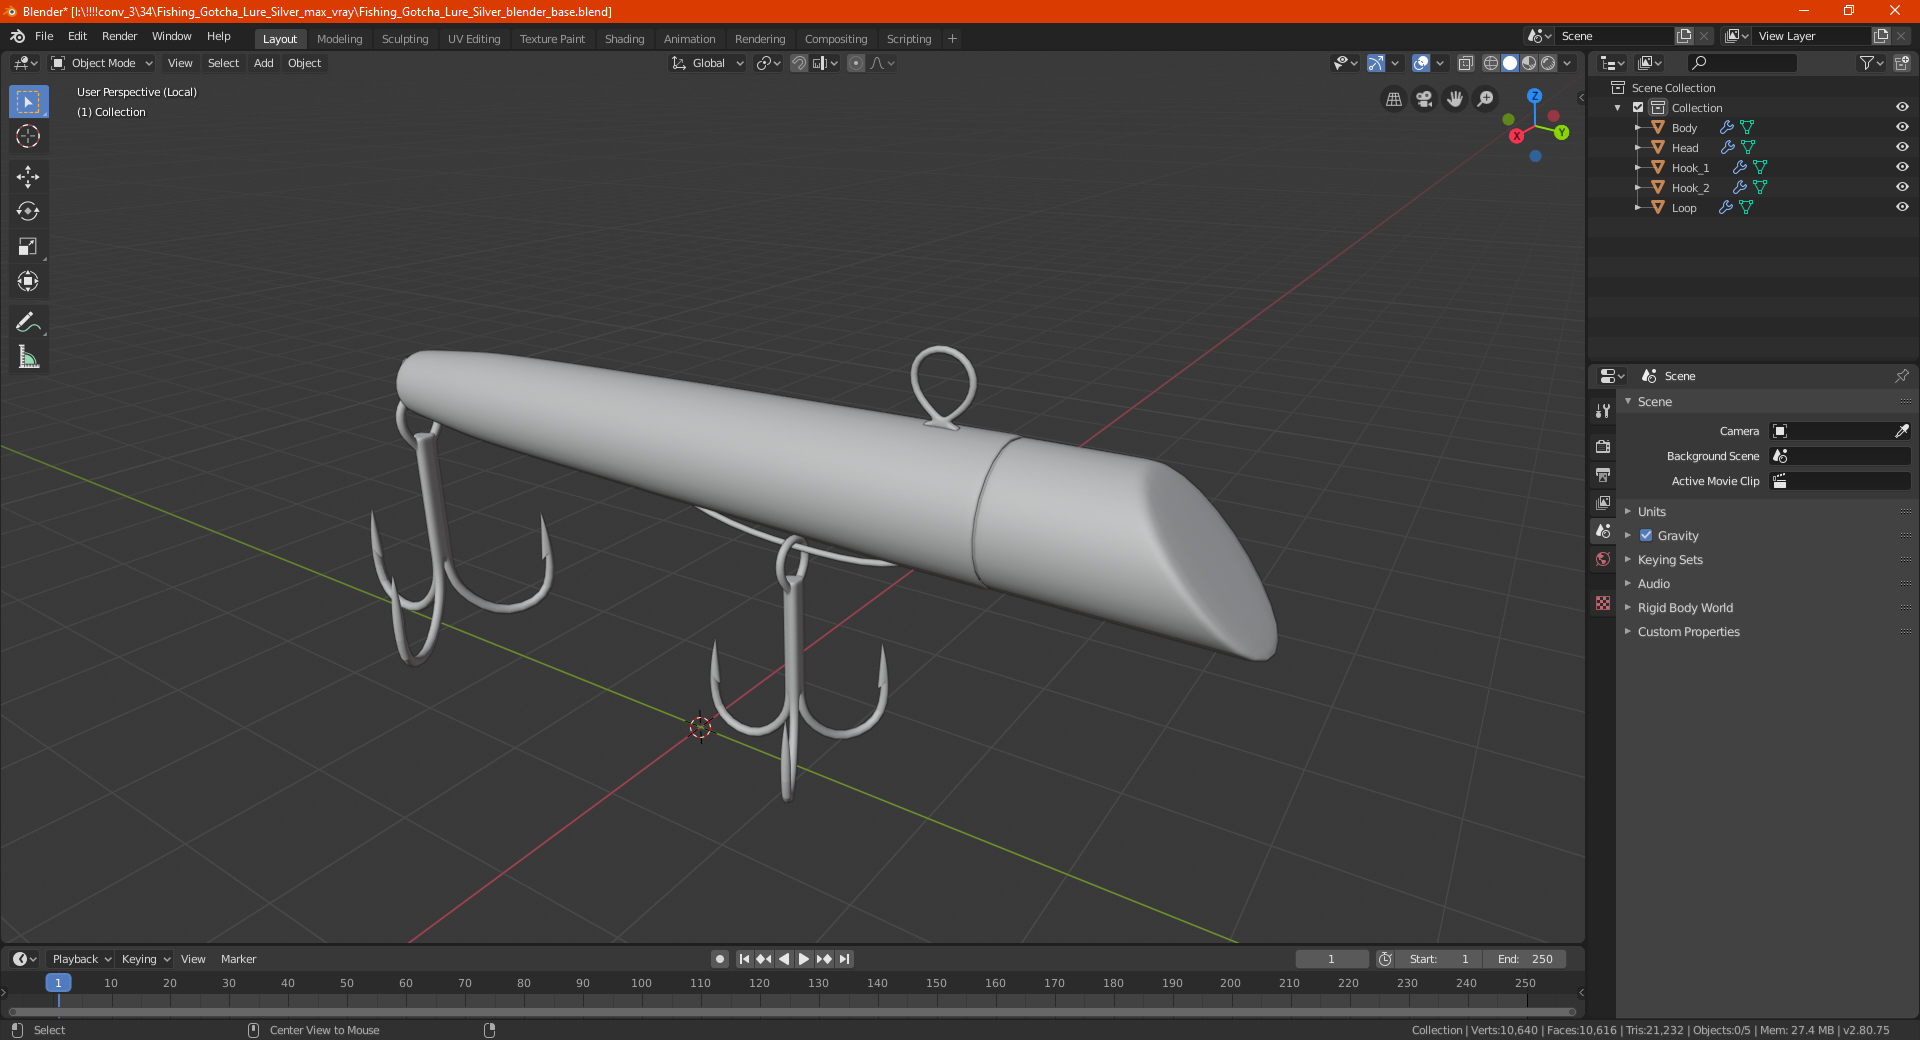Switch to orthographic grid view icon
1920x1040 pixels.
tap(1393, 99)
